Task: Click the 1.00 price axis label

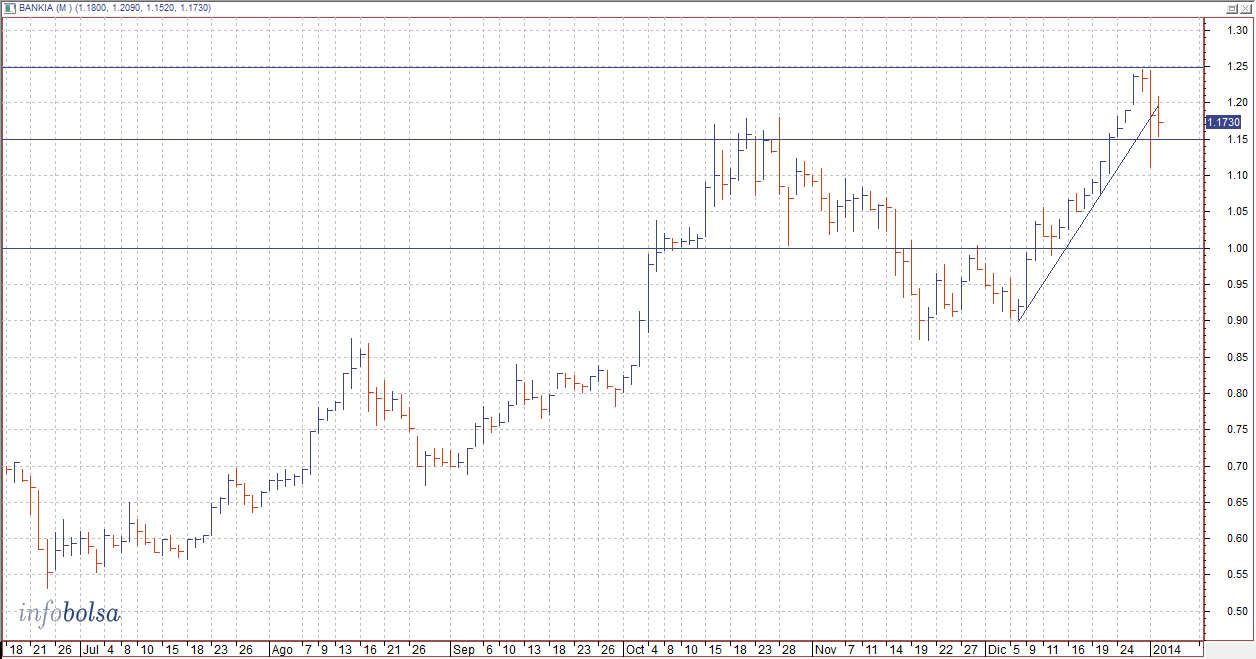Action: tap(1238, 248)
